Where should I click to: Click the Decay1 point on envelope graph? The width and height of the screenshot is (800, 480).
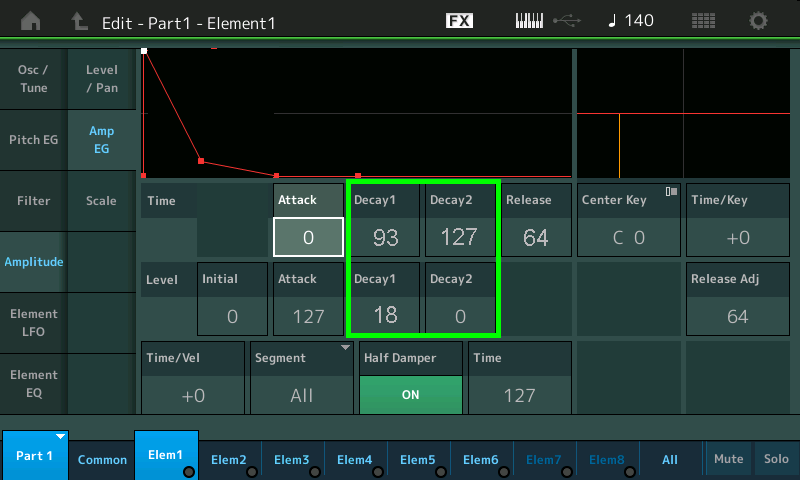point(201,161)
